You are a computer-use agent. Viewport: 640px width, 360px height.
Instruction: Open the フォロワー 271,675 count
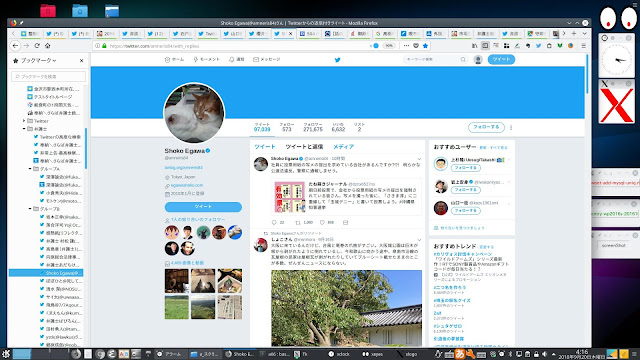pyautogui.click(x=313, y=127)
